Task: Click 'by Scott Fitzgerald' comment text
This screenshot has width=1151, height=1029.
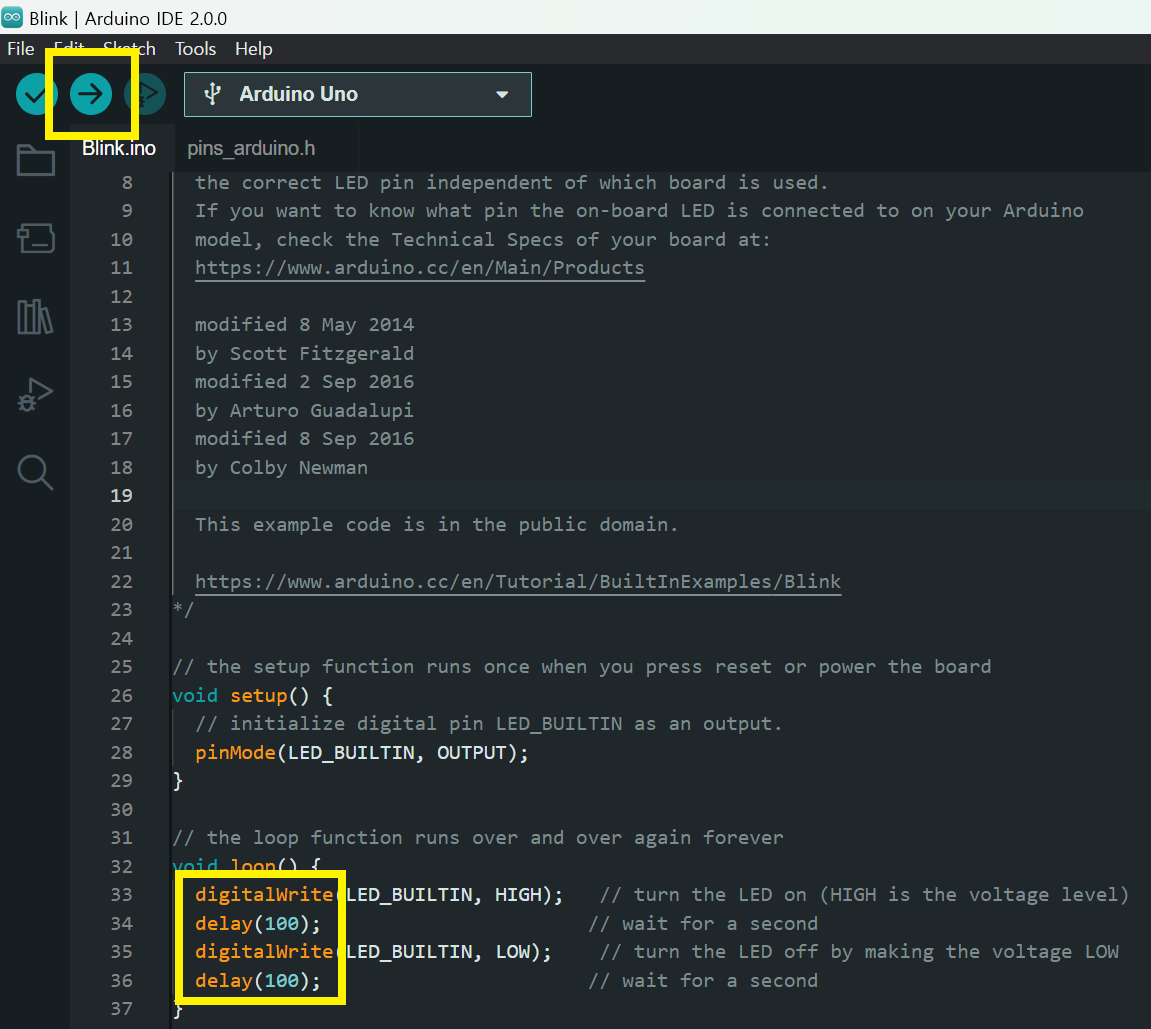Action: pos(304,354)
